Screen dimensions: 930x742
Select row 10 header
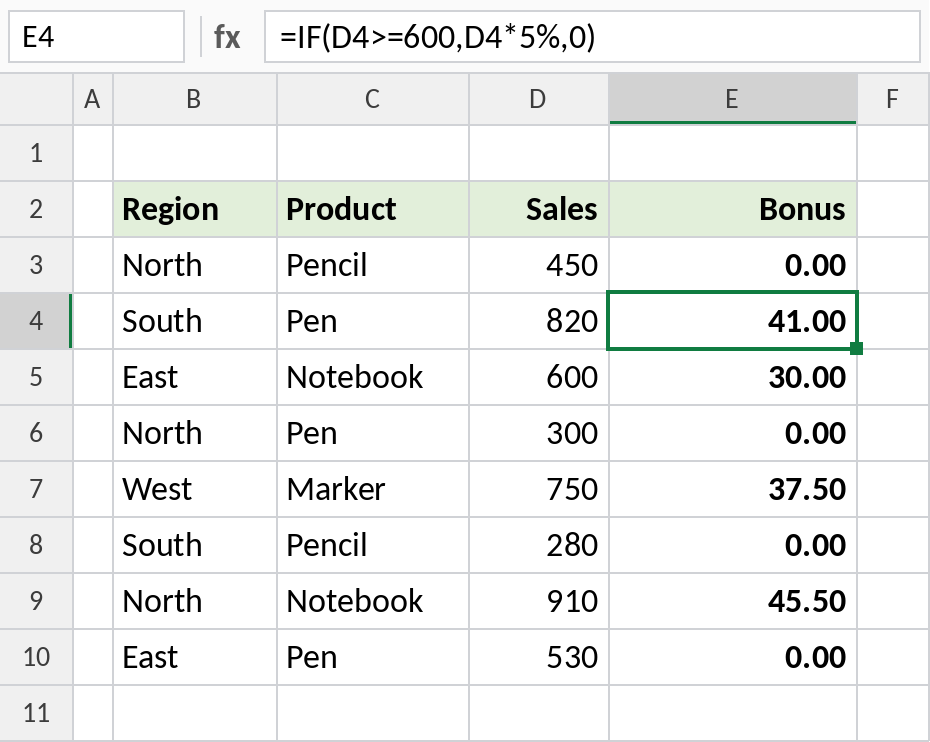point(36,657)
